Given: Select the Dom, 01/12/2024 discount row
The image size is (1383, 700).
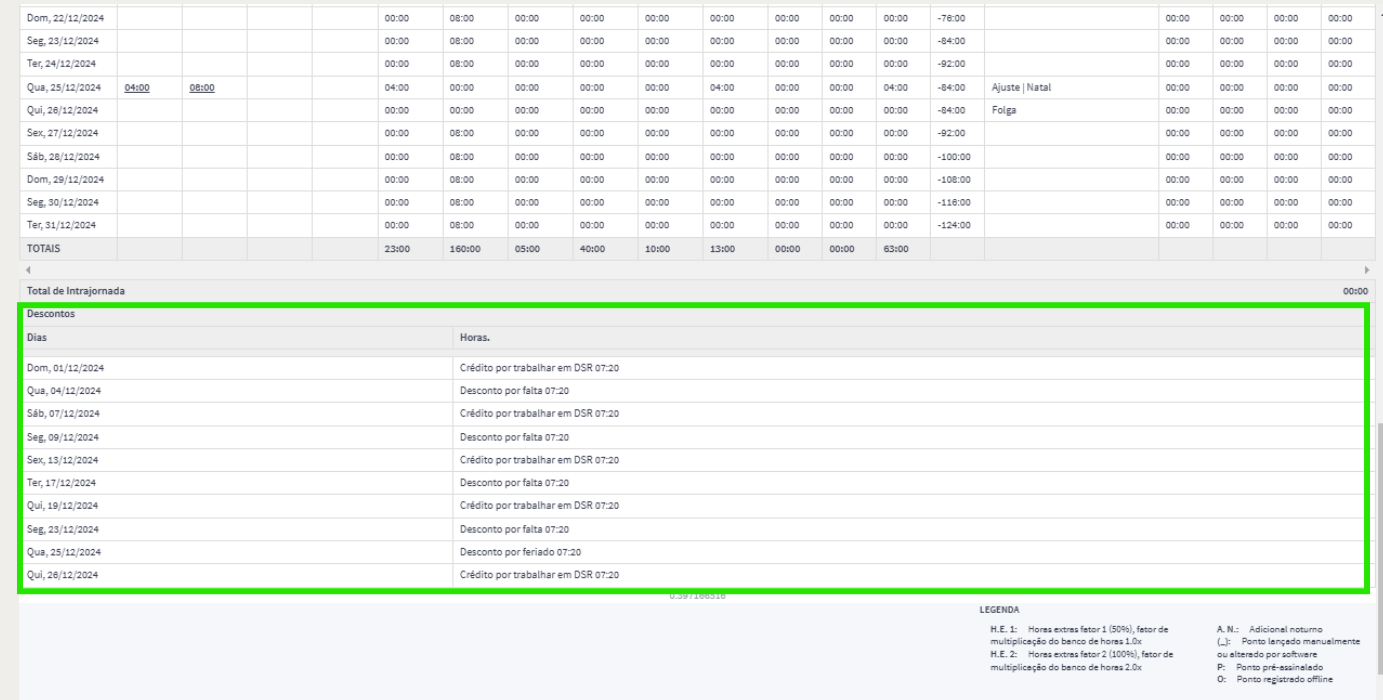Looking at the screenshot, I should coord(66,368).
